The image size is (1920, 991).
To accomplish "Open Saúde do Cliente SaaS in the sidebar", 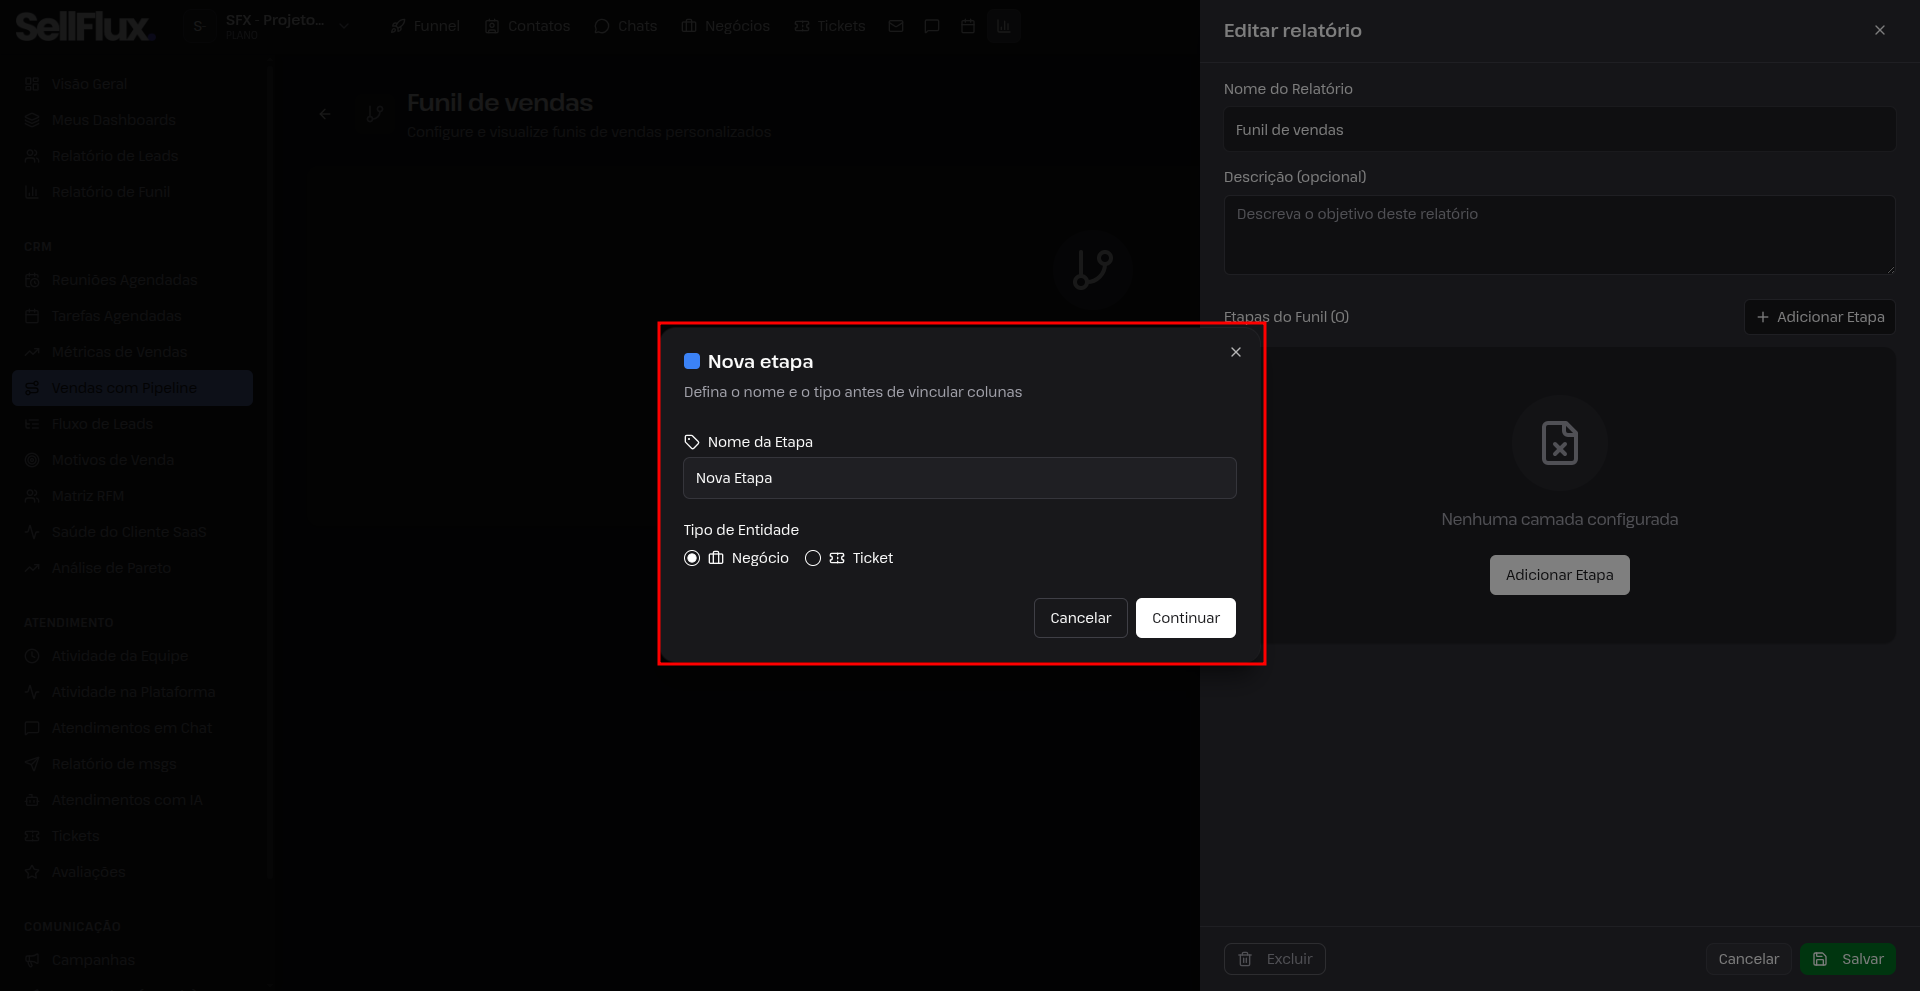I will [x=132, y=532].
